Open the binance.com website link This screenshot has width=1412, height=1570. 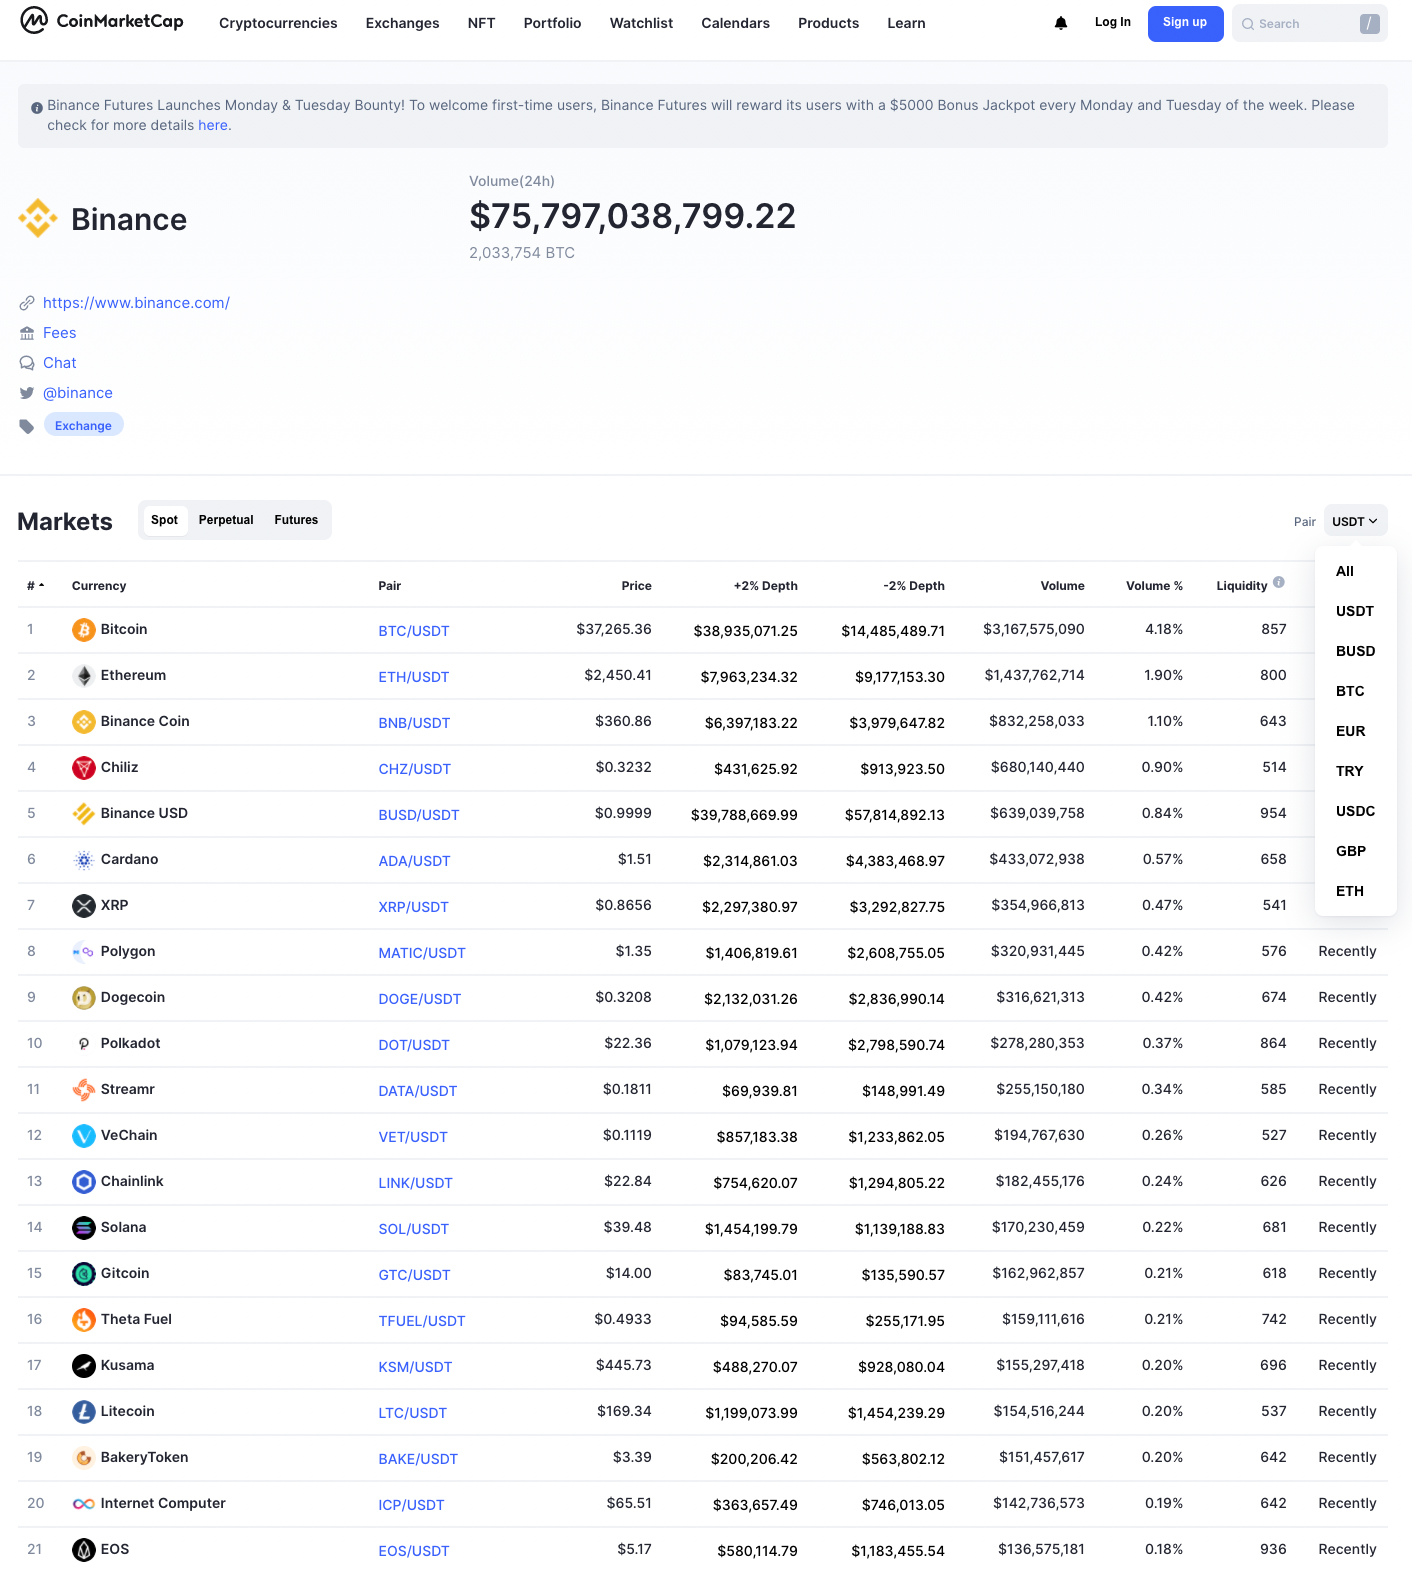pyautogui.click(x=136, y=303)
